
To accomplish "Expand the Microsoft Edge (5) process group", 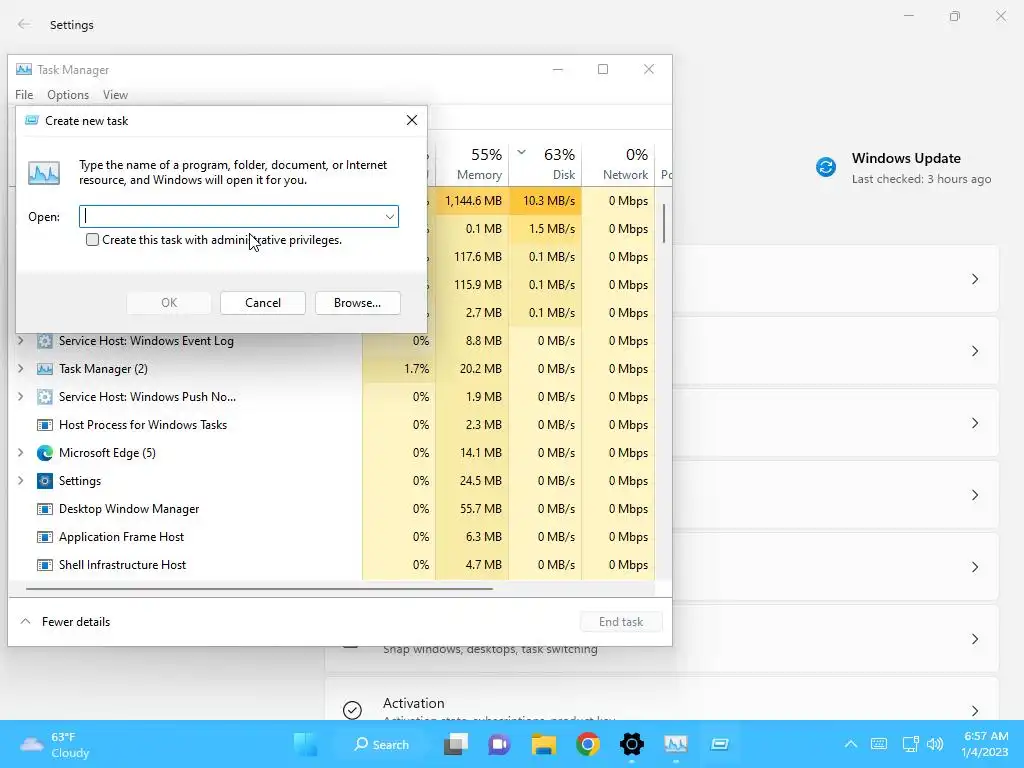I will [20, 453].
